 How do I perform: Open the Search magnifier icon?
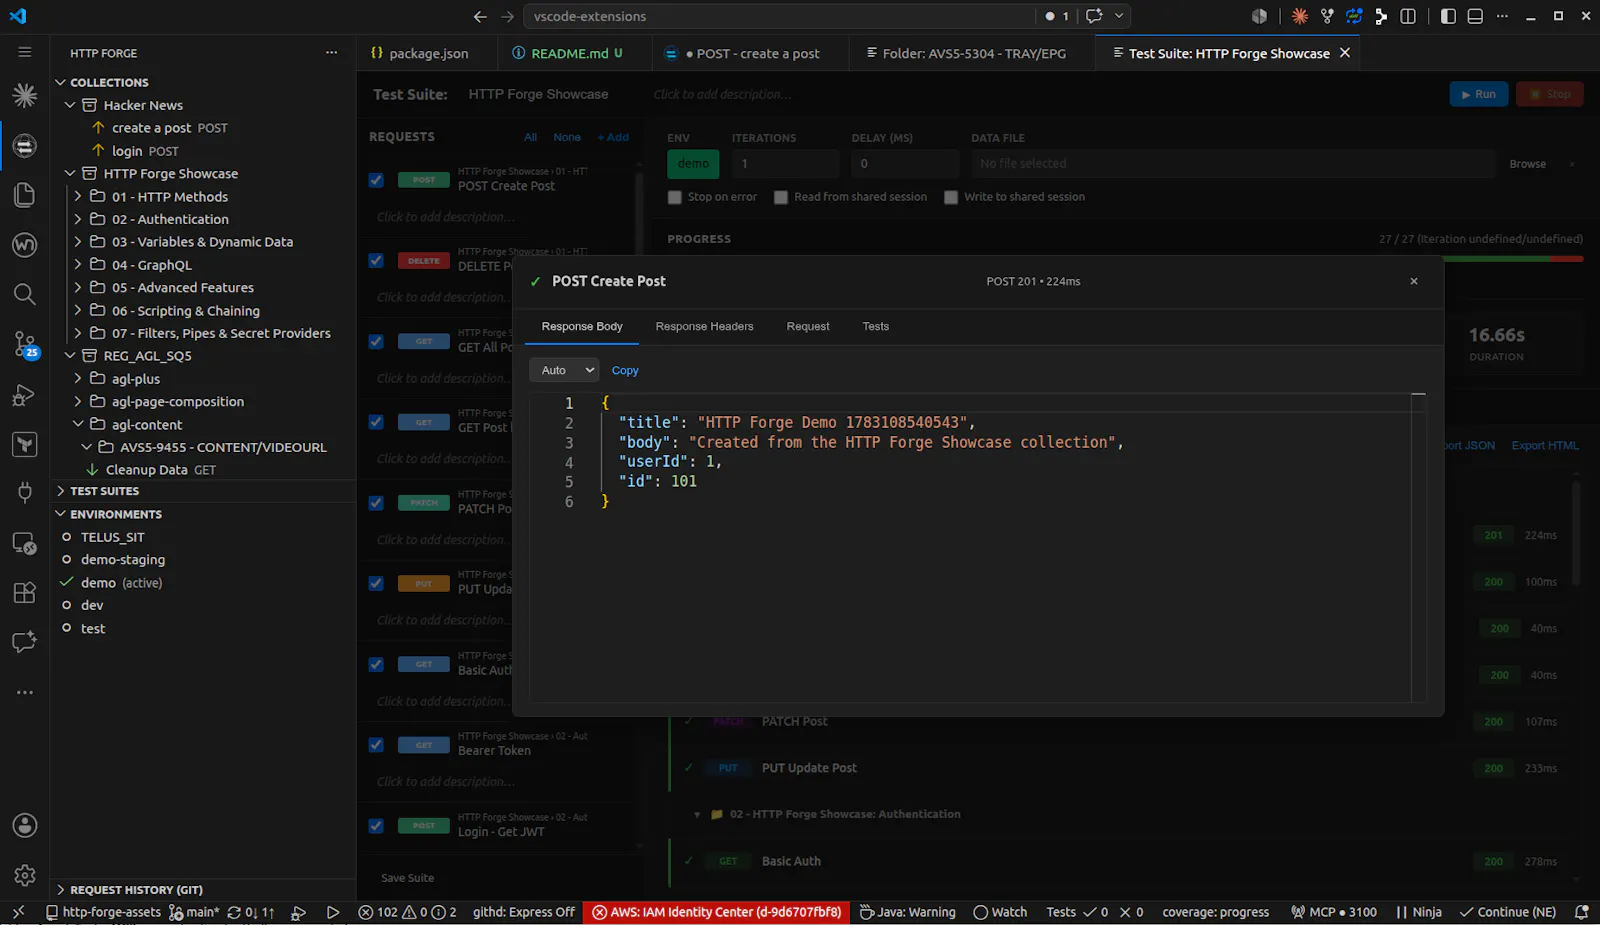25,294
